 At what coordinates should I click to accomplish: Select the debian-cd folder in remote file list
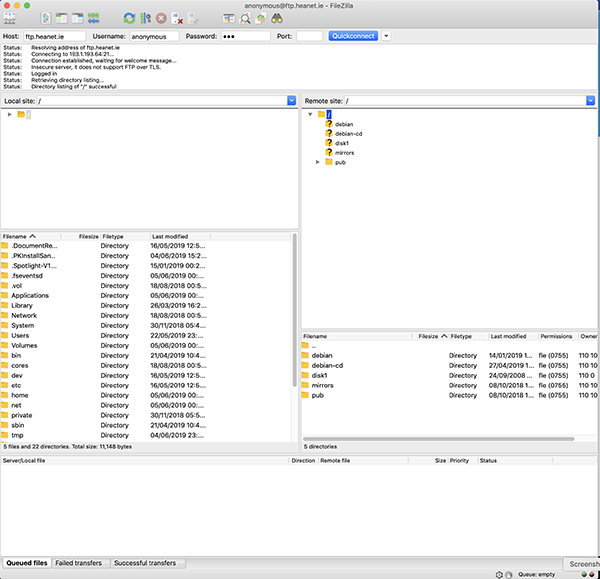327,365
